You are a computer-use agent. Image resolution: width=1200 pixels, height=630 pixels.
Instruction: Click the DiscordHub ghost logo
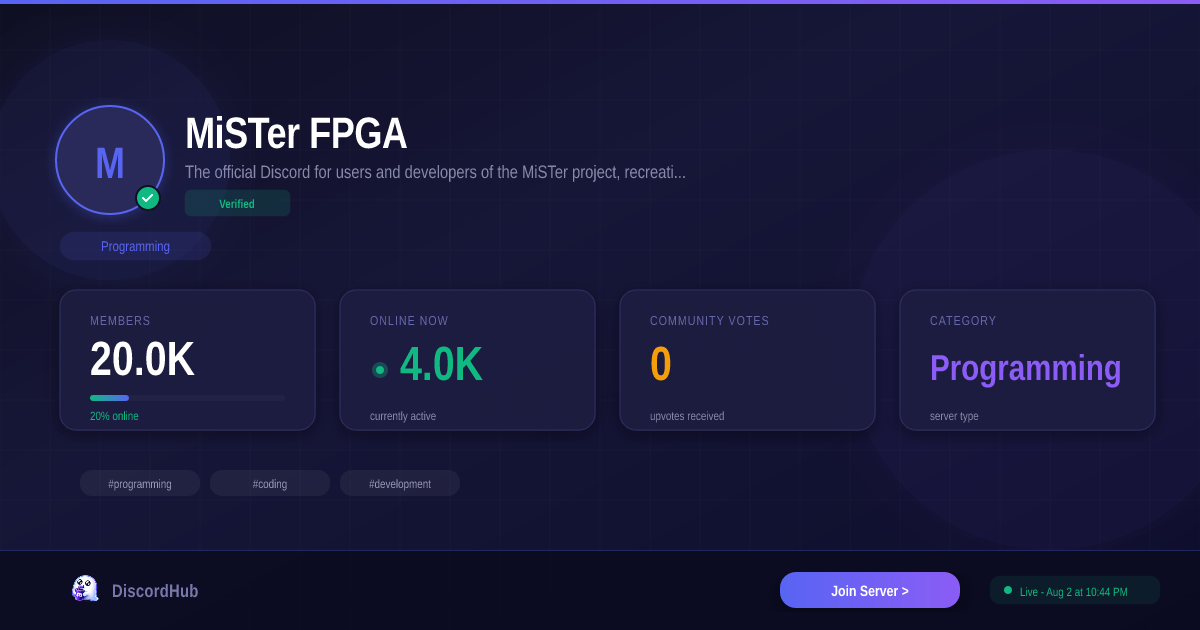pyautogui.click(x=85, y=589)
